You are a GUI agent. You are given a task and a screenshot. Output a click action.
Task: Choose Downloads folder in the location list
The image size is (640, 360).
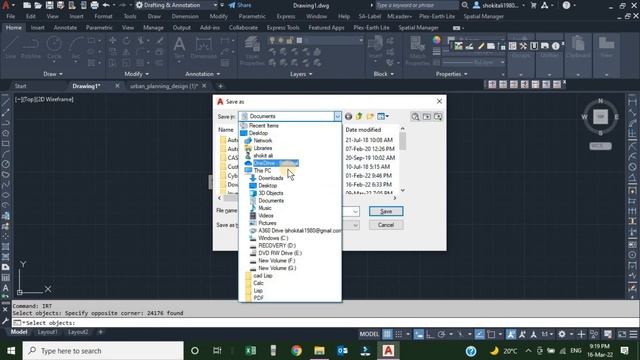pos(270,178)
